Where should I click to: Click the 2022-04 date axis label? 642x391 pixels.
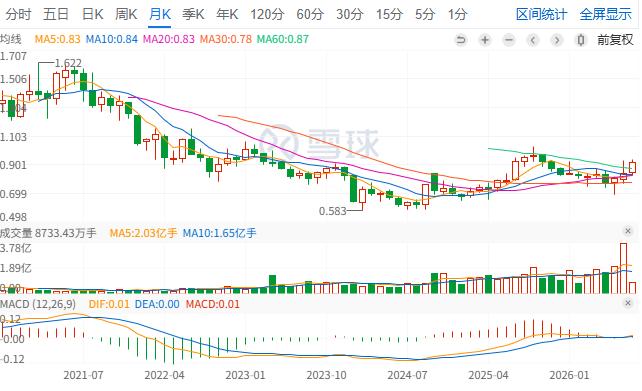pos(164,375)
